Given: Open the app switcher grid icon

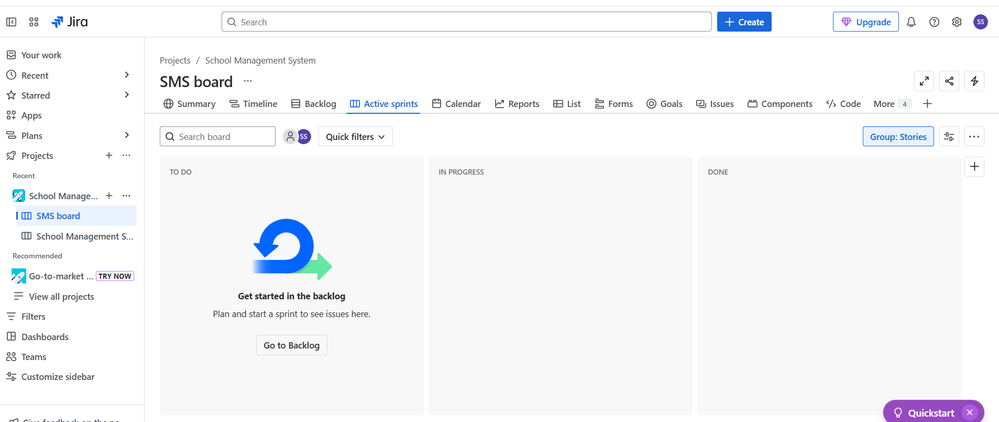Looking at the screenshot, I should pyautogui.click(x=34, y=22).
